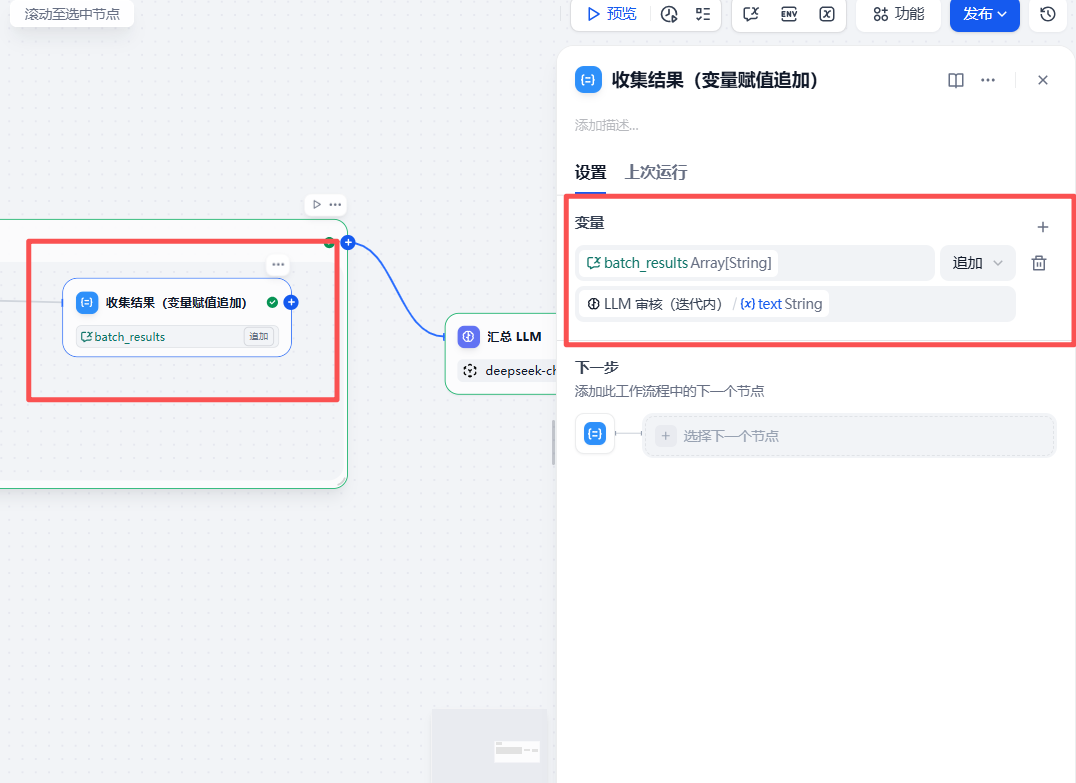
Task: Switch to the 上次运行 tab
Action: (x=655, y=172)
